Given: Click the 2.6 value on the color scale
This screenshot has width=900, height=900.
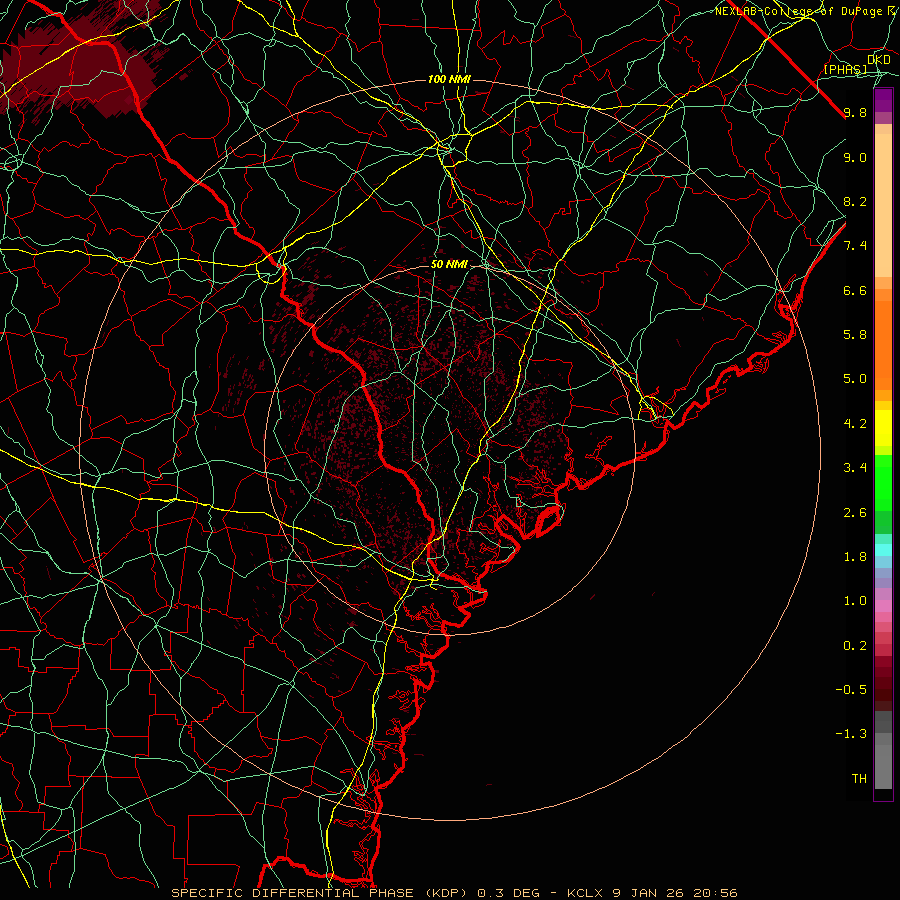Looking at the screenshot, I should [x=855, y=513].
